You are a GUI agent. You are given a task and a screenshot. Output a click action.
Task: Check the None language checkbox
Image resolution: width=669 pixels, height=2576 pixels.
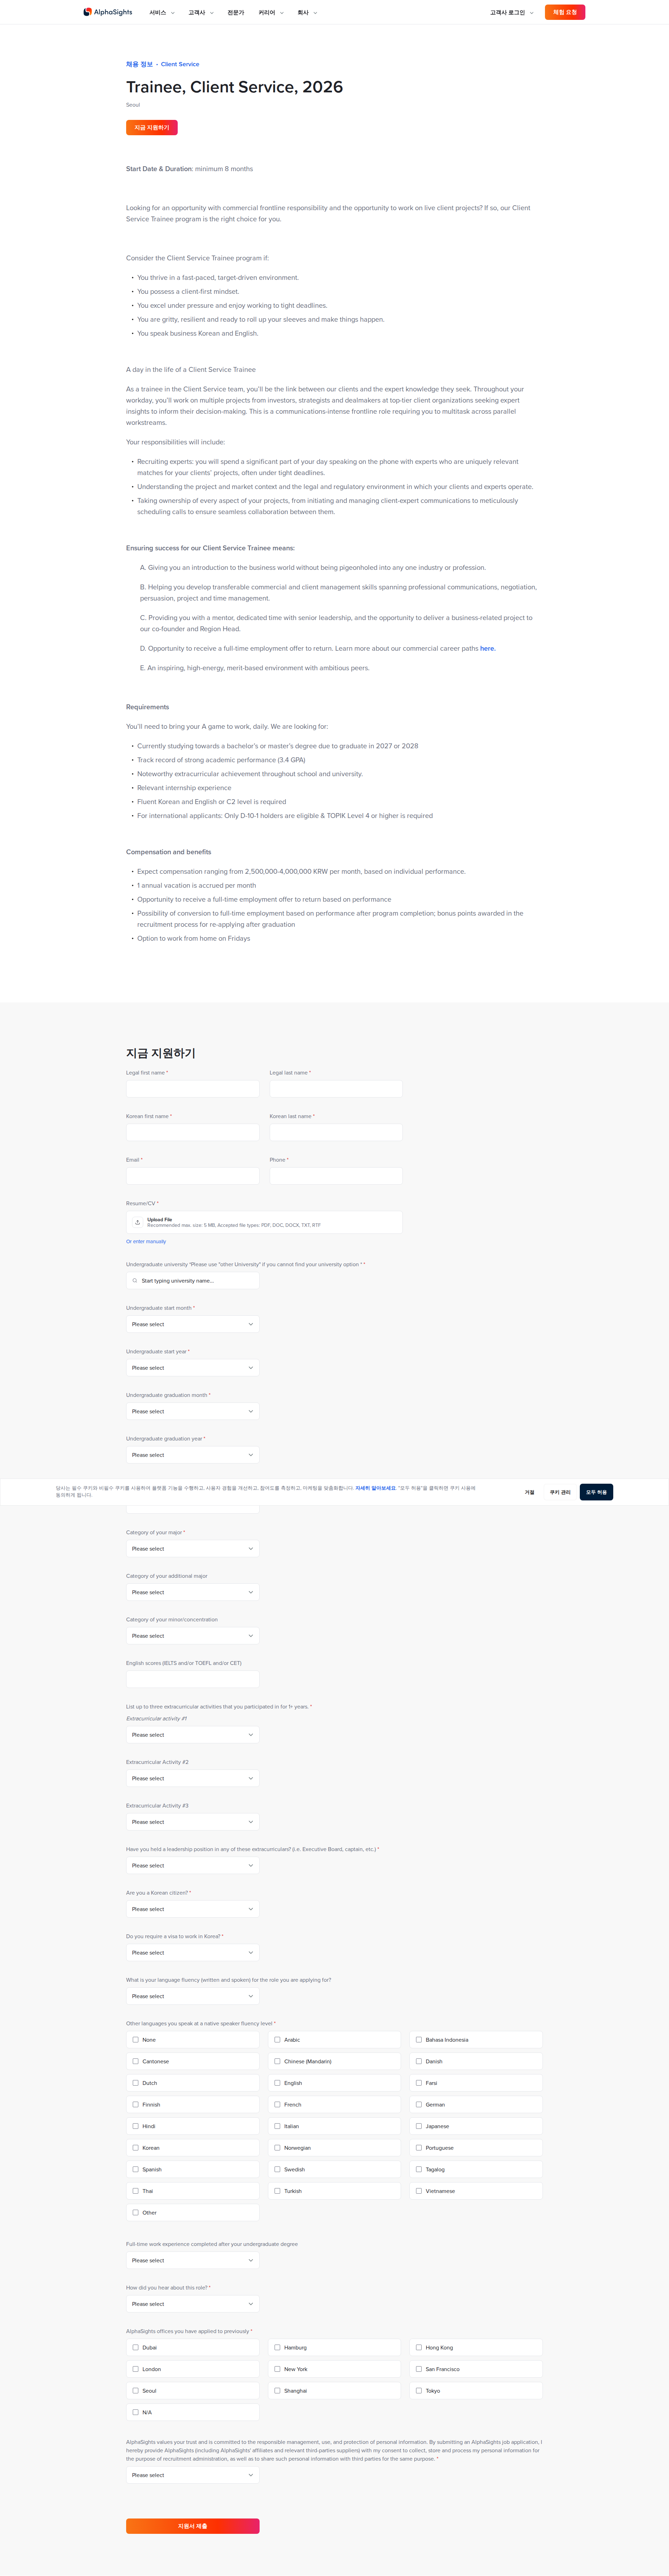(x=136, y=2040)
